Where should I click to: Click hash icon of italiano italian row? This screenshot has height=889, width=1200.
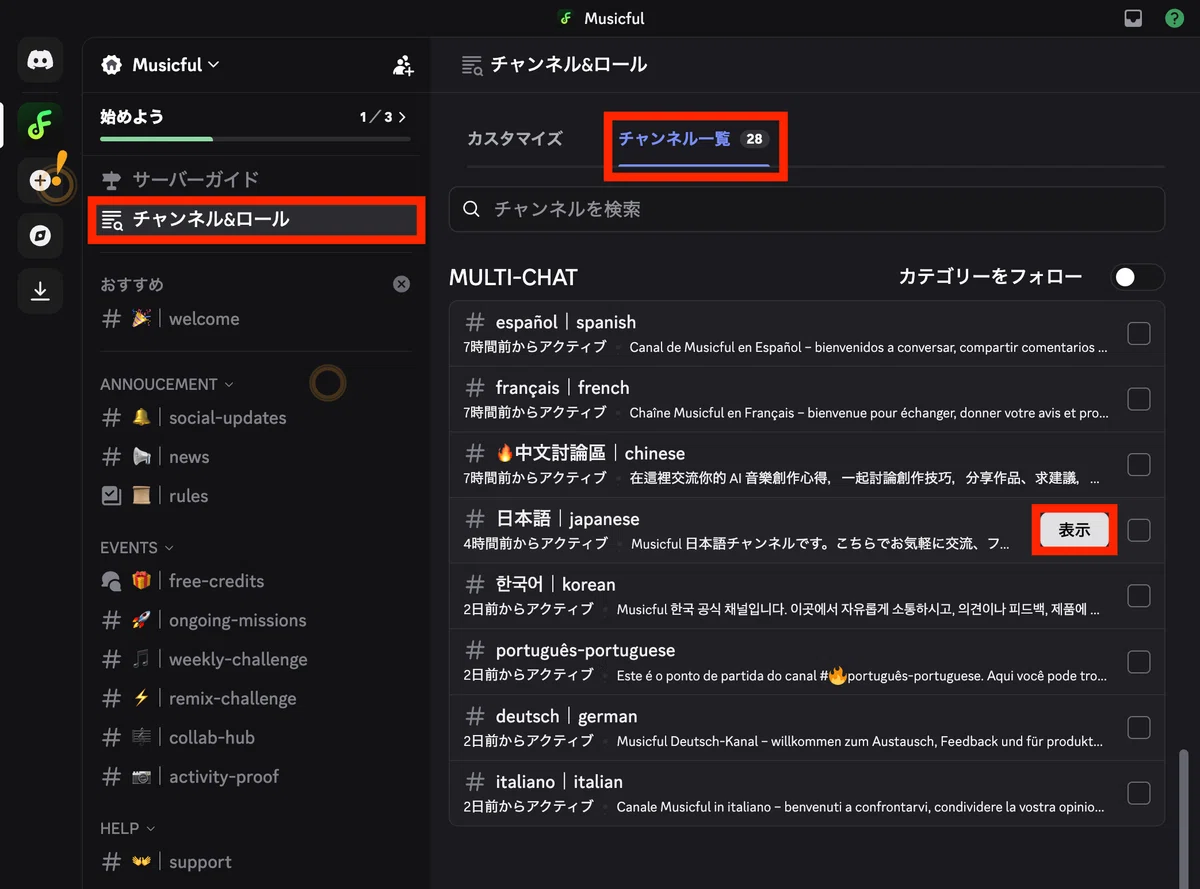[475, 782]
